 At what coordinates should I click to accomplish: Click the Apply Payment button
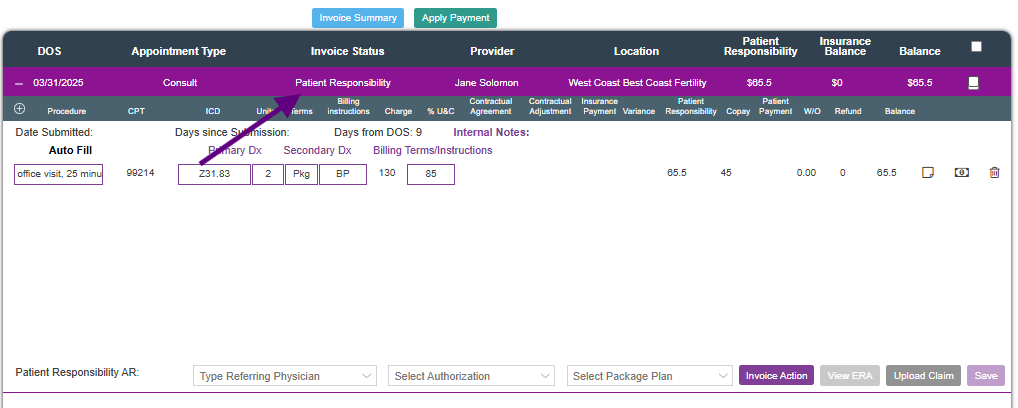coord(455,18)
